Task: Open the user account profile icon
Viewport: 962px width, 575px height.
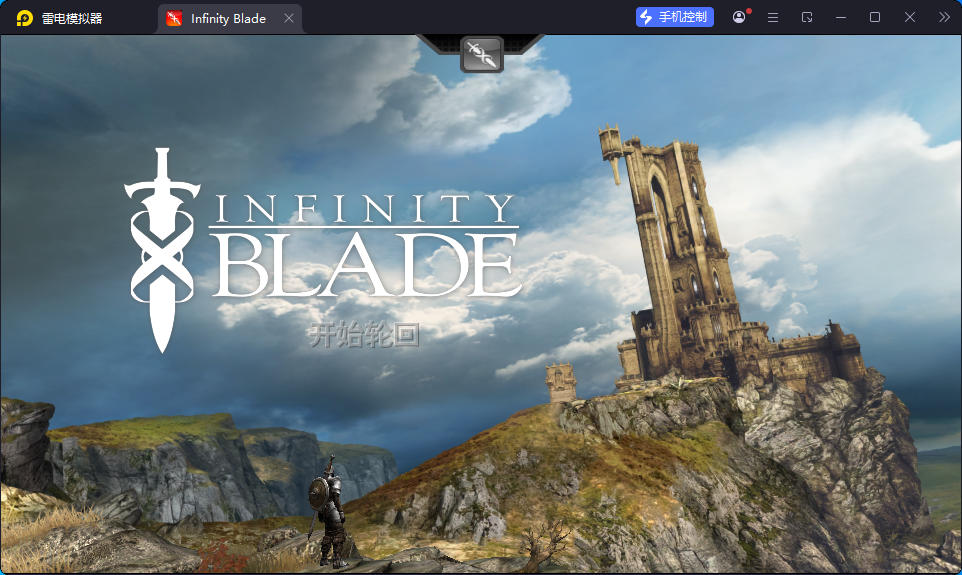Action: pyautogui.click(x=739, y=17)
